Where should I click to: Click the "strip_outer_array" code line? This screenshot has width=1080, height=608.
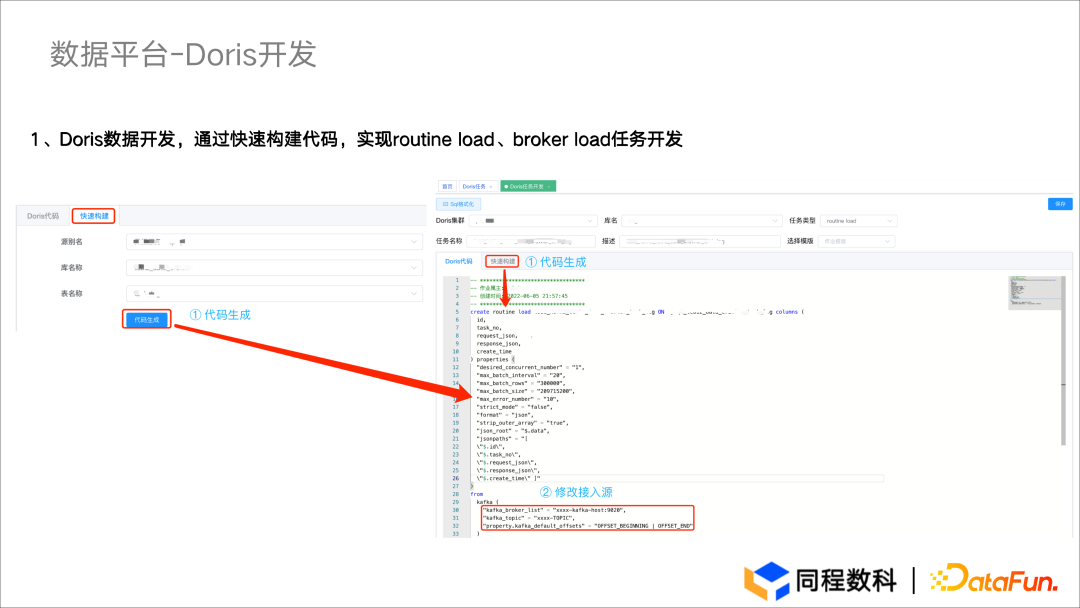[521, 423]
